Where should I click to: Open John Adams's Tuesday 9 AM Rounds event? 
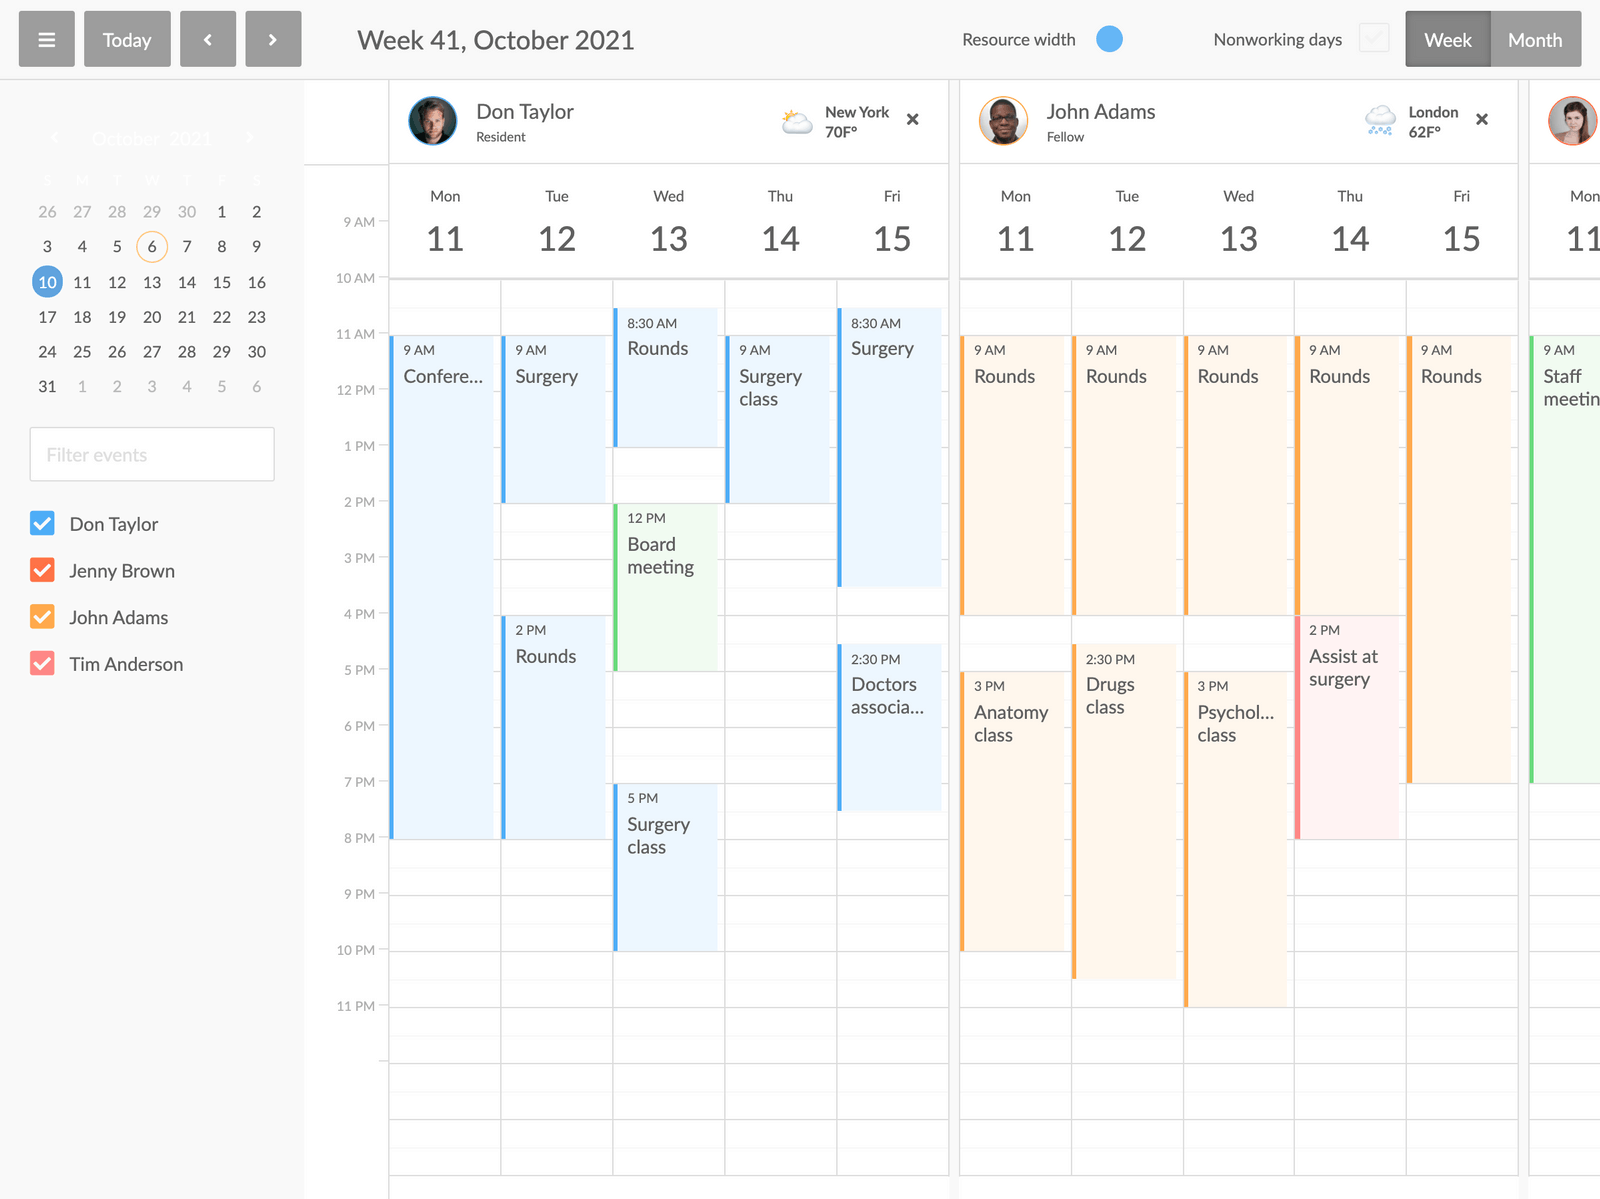[x=1124, y=475]
